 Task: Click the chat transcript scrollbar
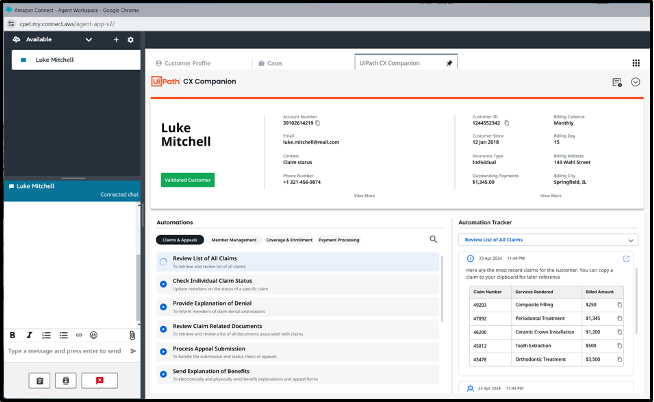coord(138,288)
